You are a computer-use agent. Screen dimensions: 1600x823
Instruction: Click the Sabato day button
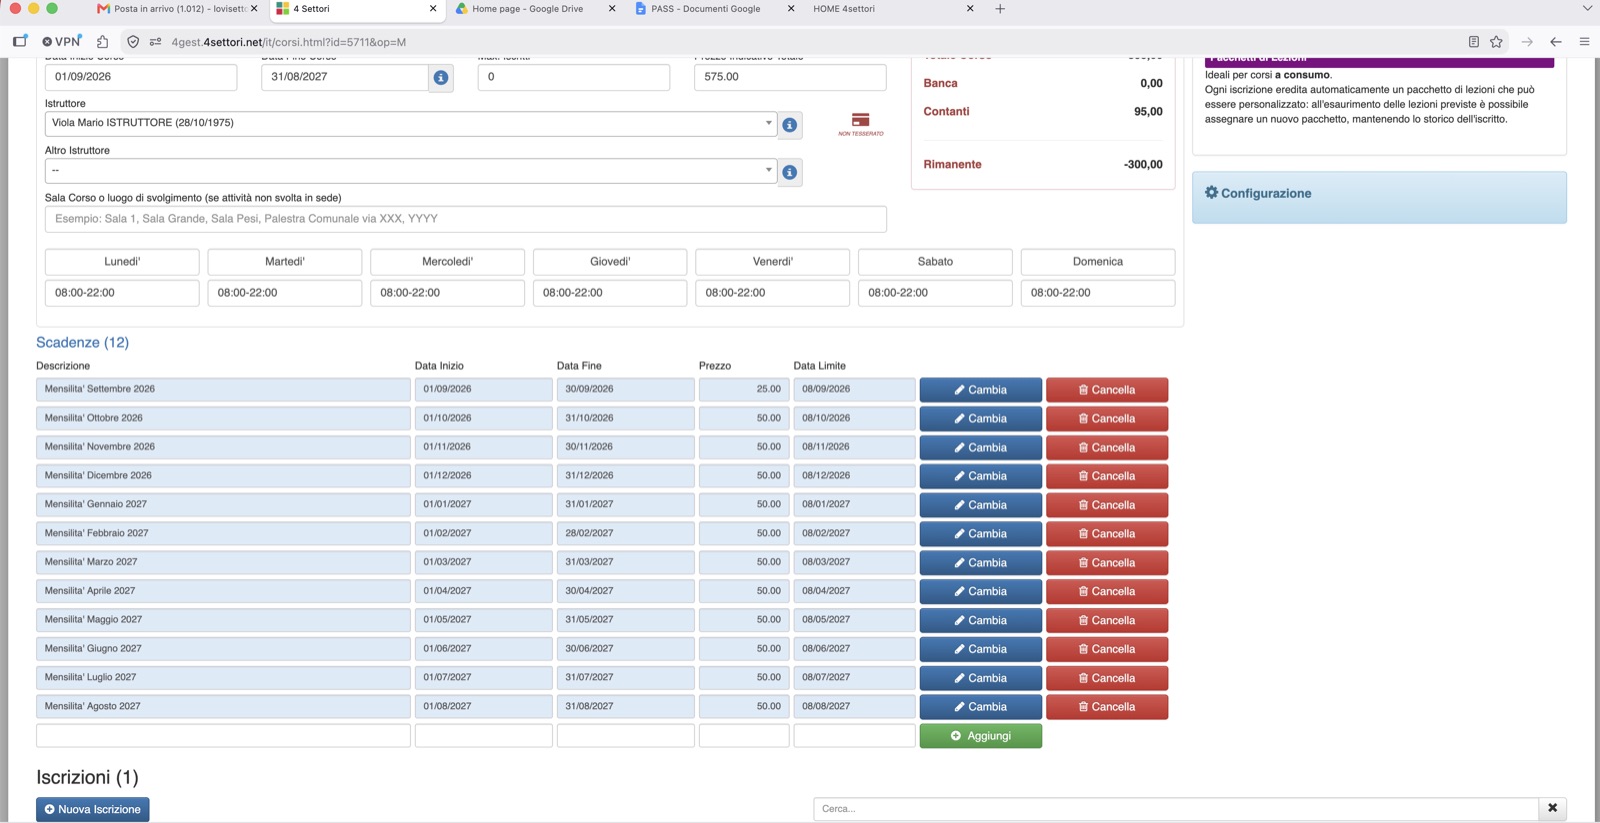click(x=935, y=262)
